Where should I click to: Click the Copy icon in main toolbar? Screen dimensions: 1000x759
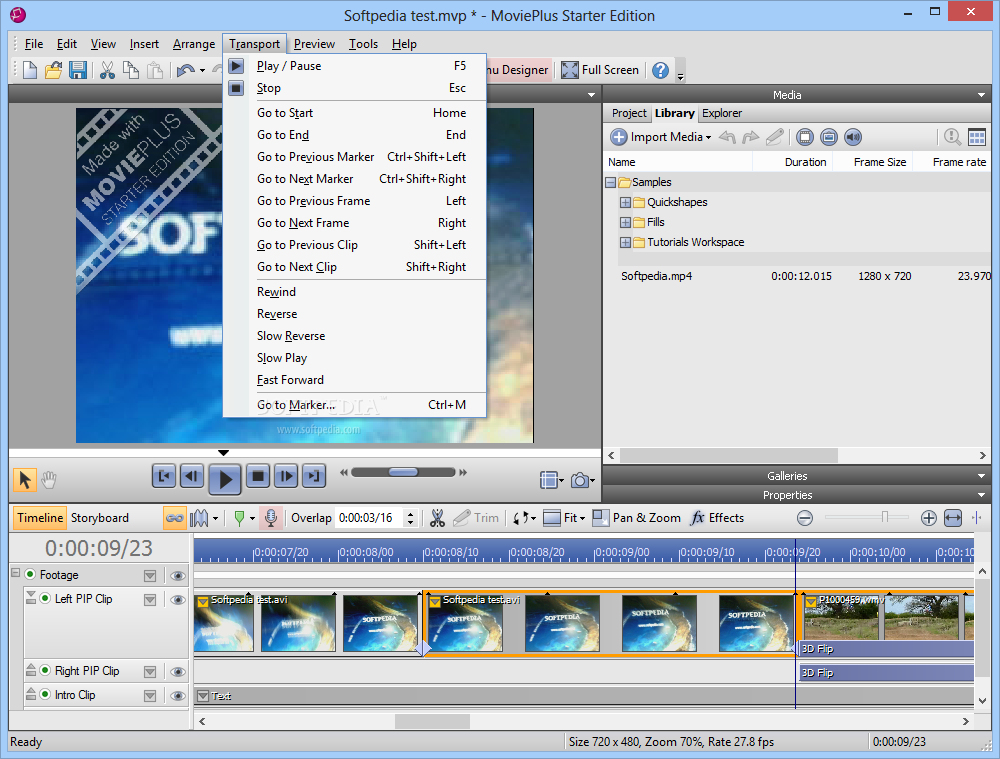click(x=131, y=70)
